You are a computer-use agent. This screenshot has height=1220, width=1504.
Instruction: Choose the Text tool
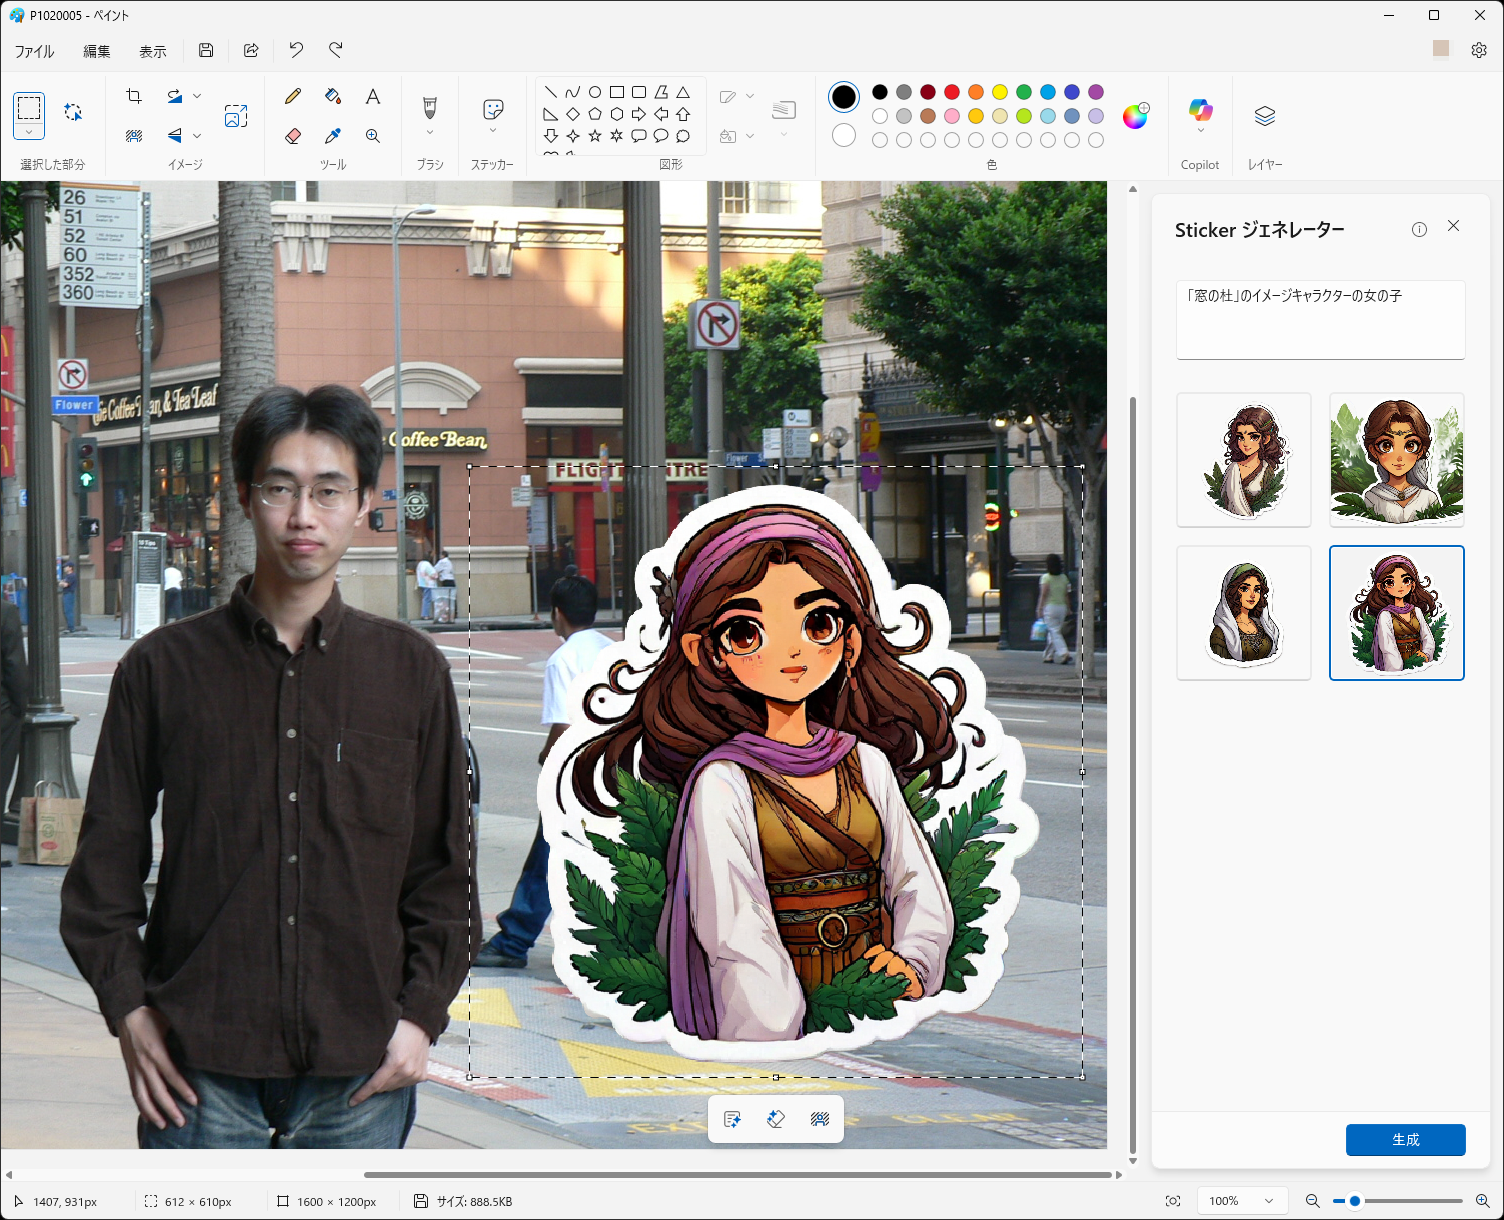point(373,96)
